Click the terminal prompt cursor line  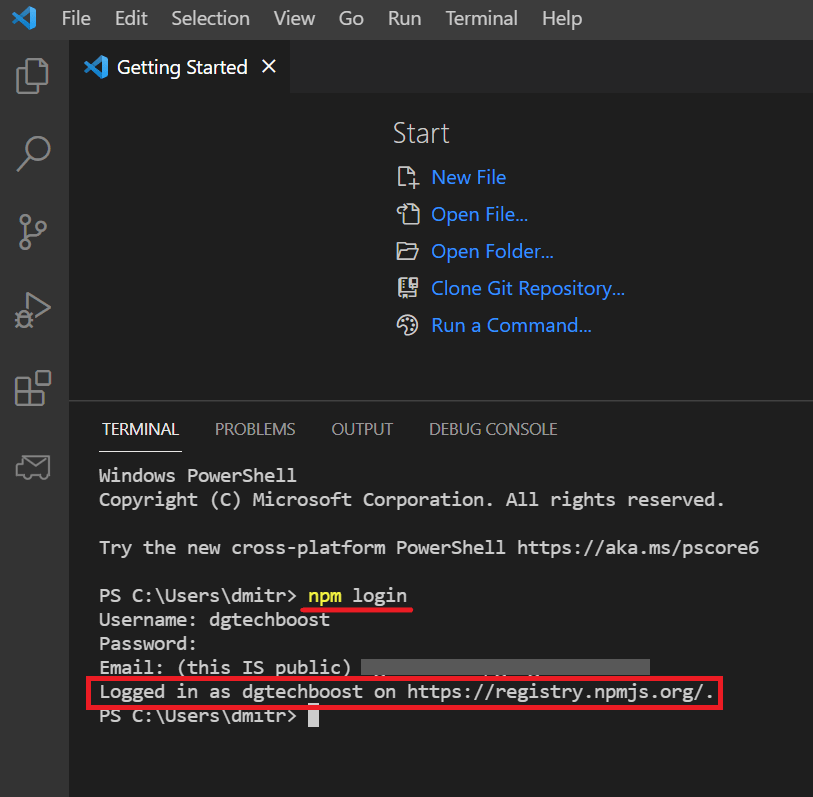pyautogui.click(x=313, y=716)
